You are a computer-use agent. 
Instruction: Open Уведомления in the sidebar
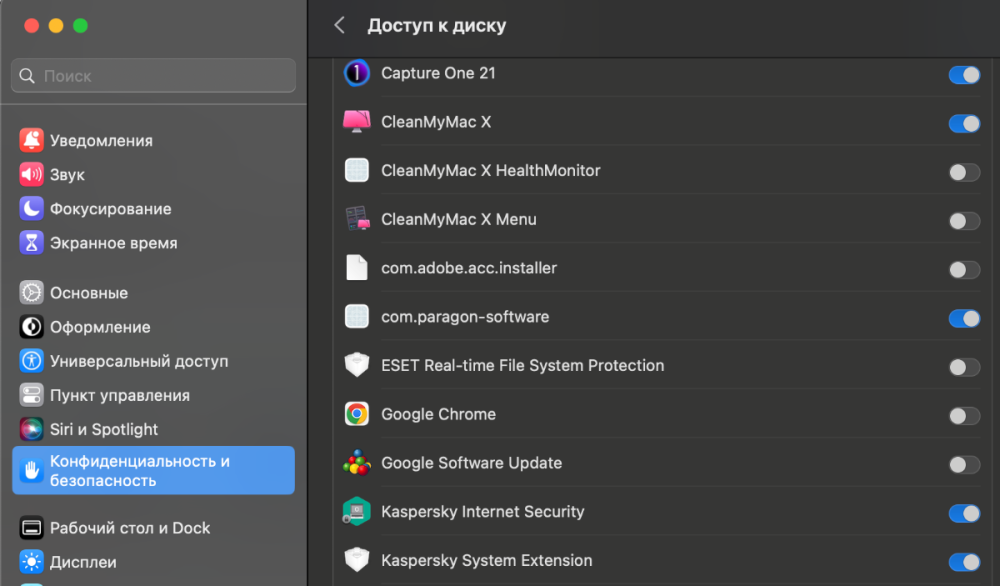101,141
